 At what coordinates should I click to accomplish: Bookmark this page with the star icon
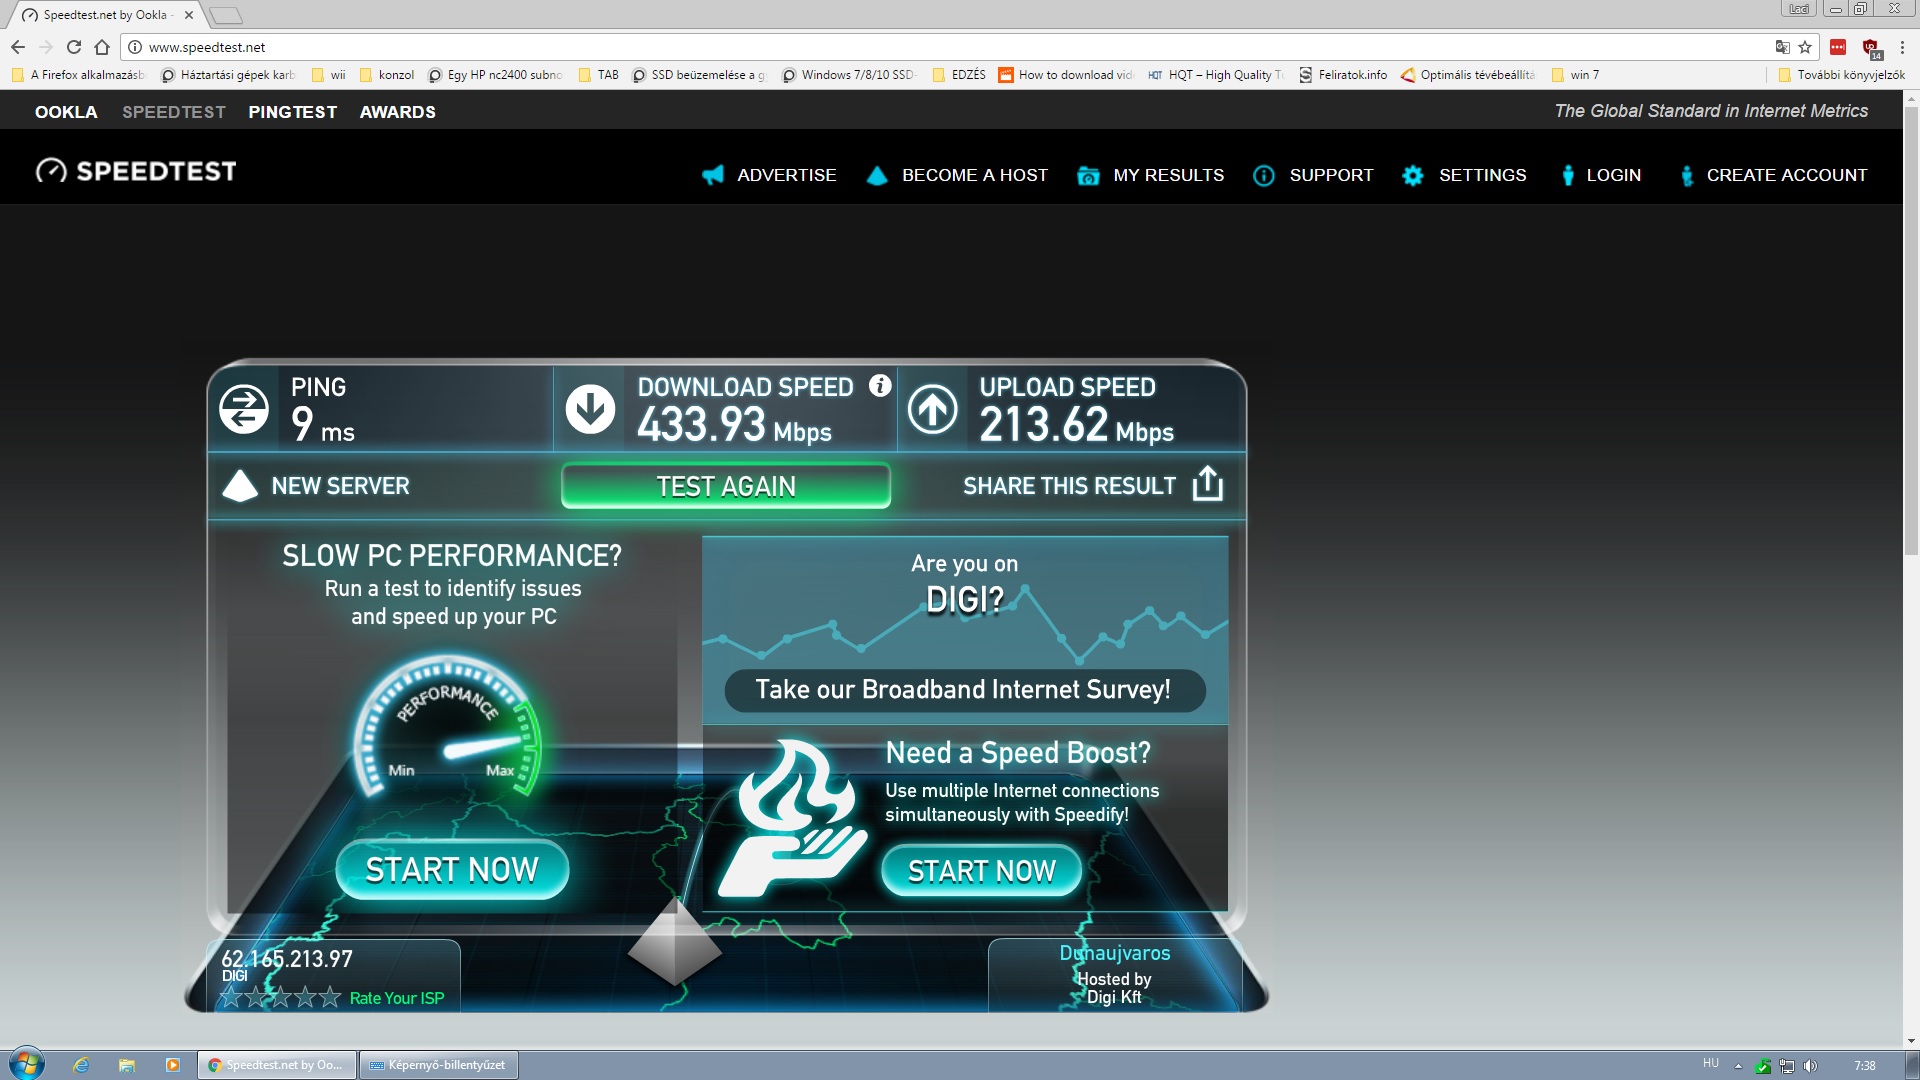click(x=1805, y=47)
